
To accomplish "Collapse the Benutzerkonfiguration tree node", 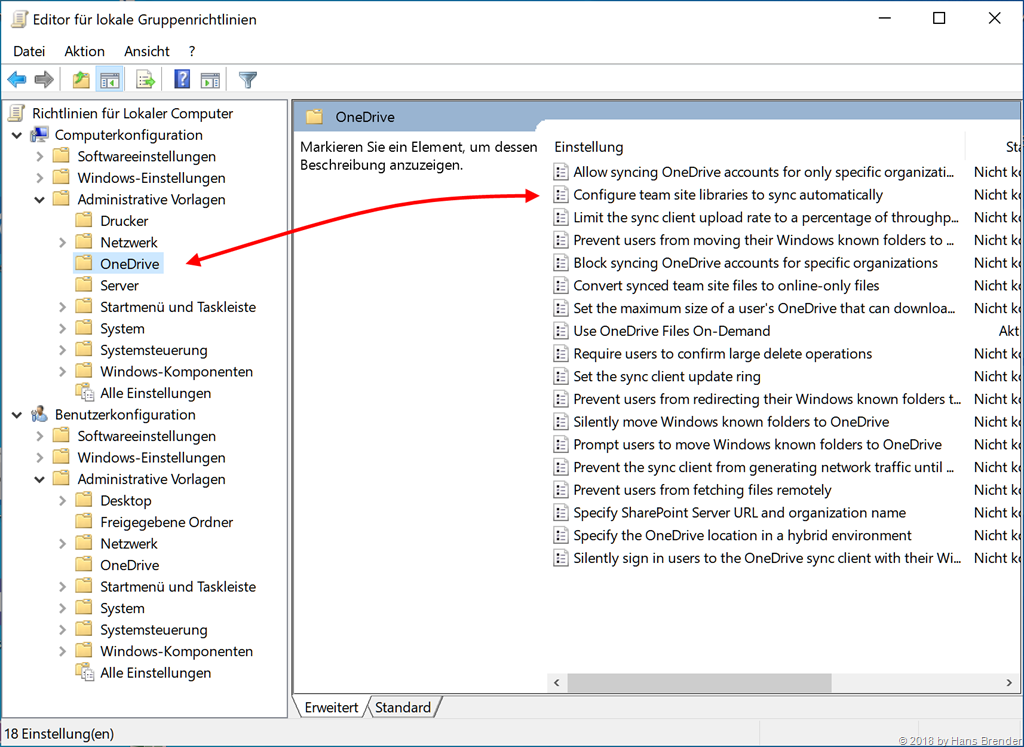I will tap(17, 415).
